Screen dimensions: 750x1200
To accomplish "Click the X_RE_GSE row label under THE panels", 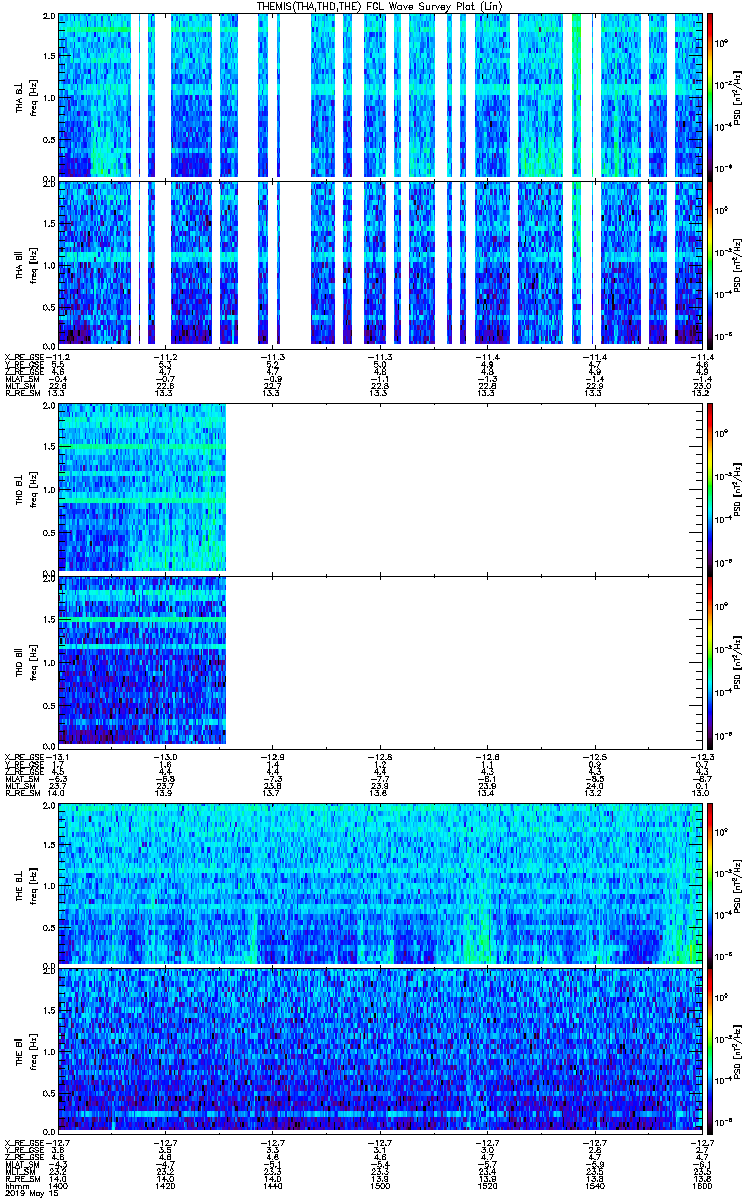I will [24, 1142].
